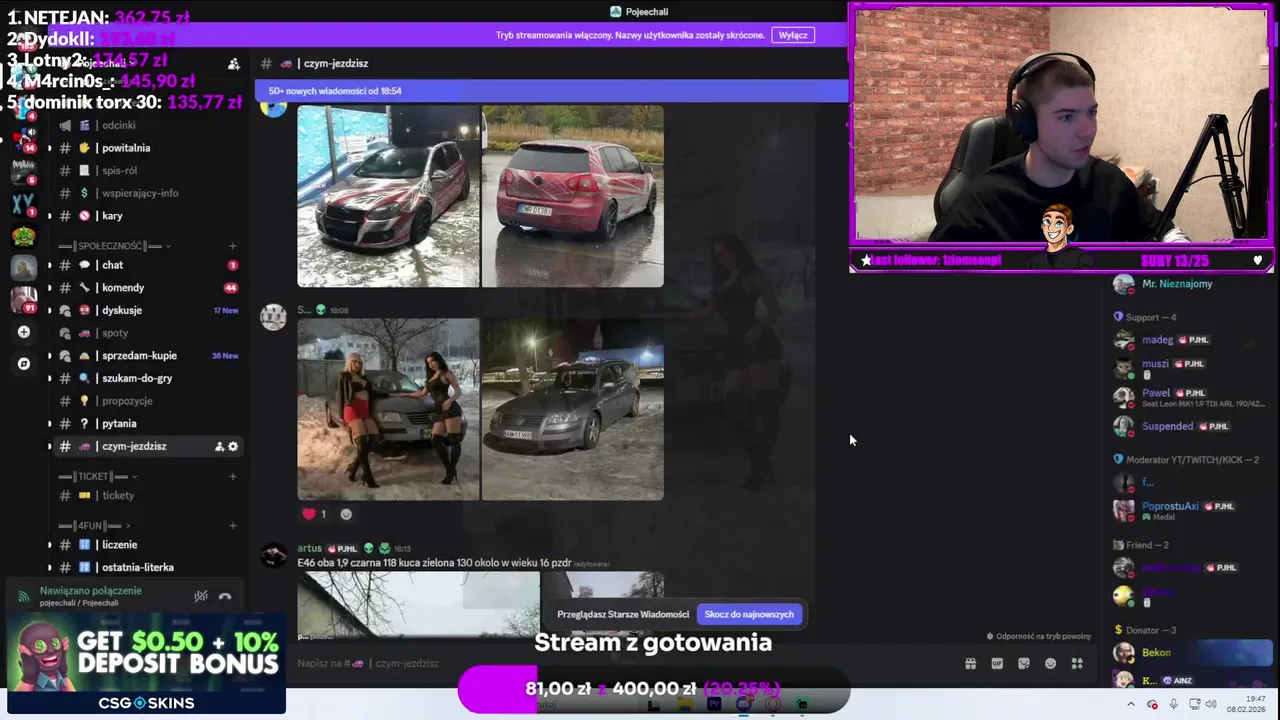This screenshot has height=720, width=1280.
Task: Add a reaction to the Passat photos message
Action: click(x=346, y=514)
